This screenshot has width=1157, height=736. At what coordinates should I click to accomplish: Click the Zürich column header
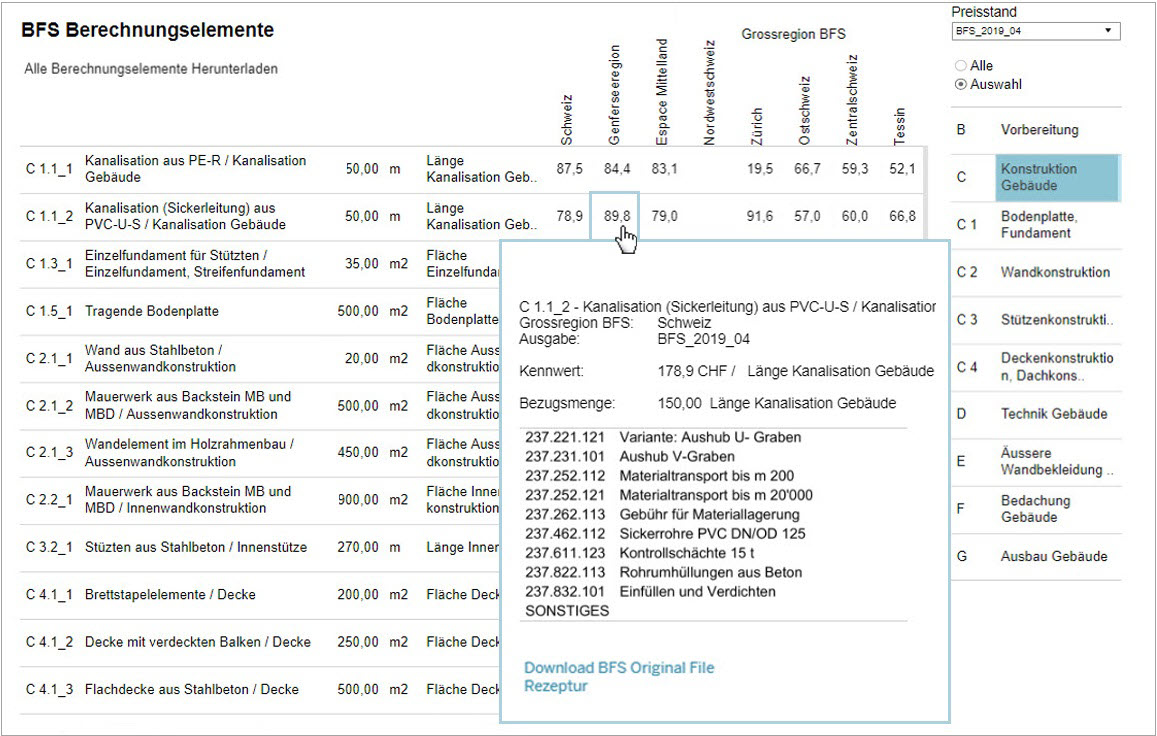(x=756, y=126)
